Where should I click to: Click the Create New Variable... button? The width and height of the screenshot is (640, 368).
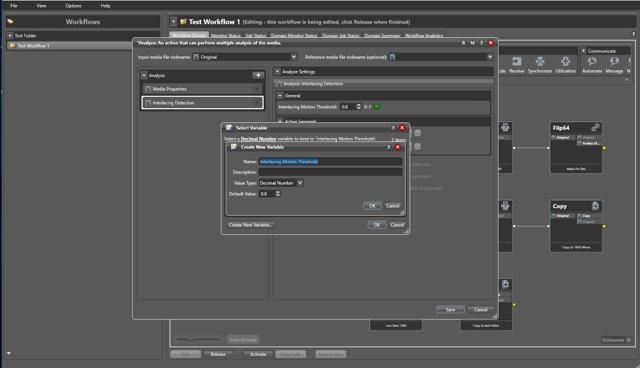(x=250, y=225)
